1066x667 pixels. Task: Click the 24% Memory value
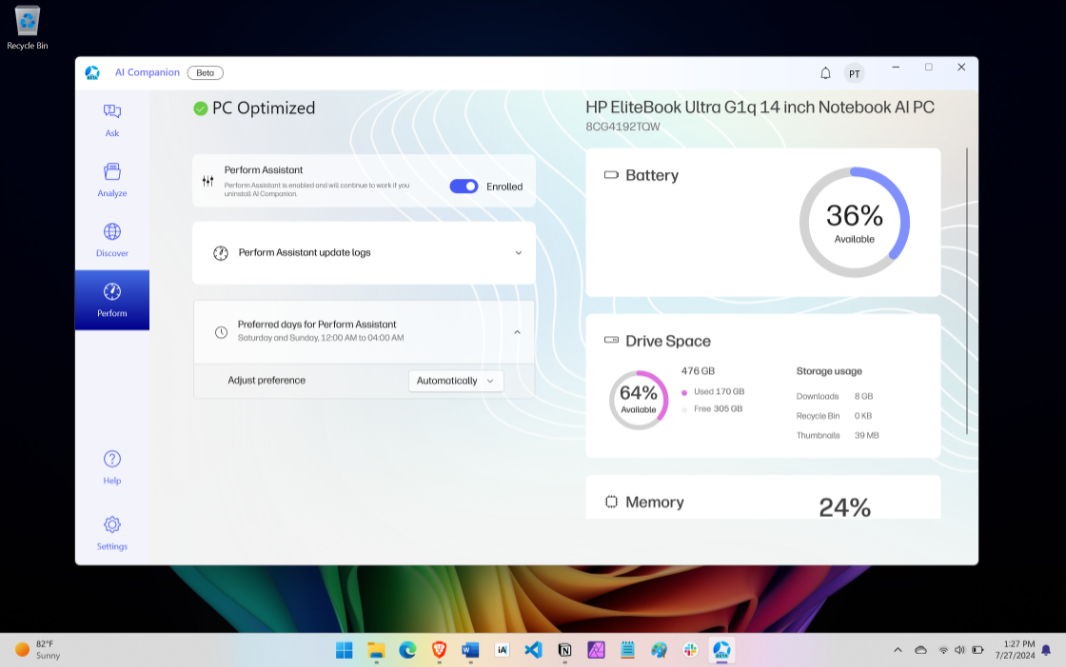[x=844, y=508]
